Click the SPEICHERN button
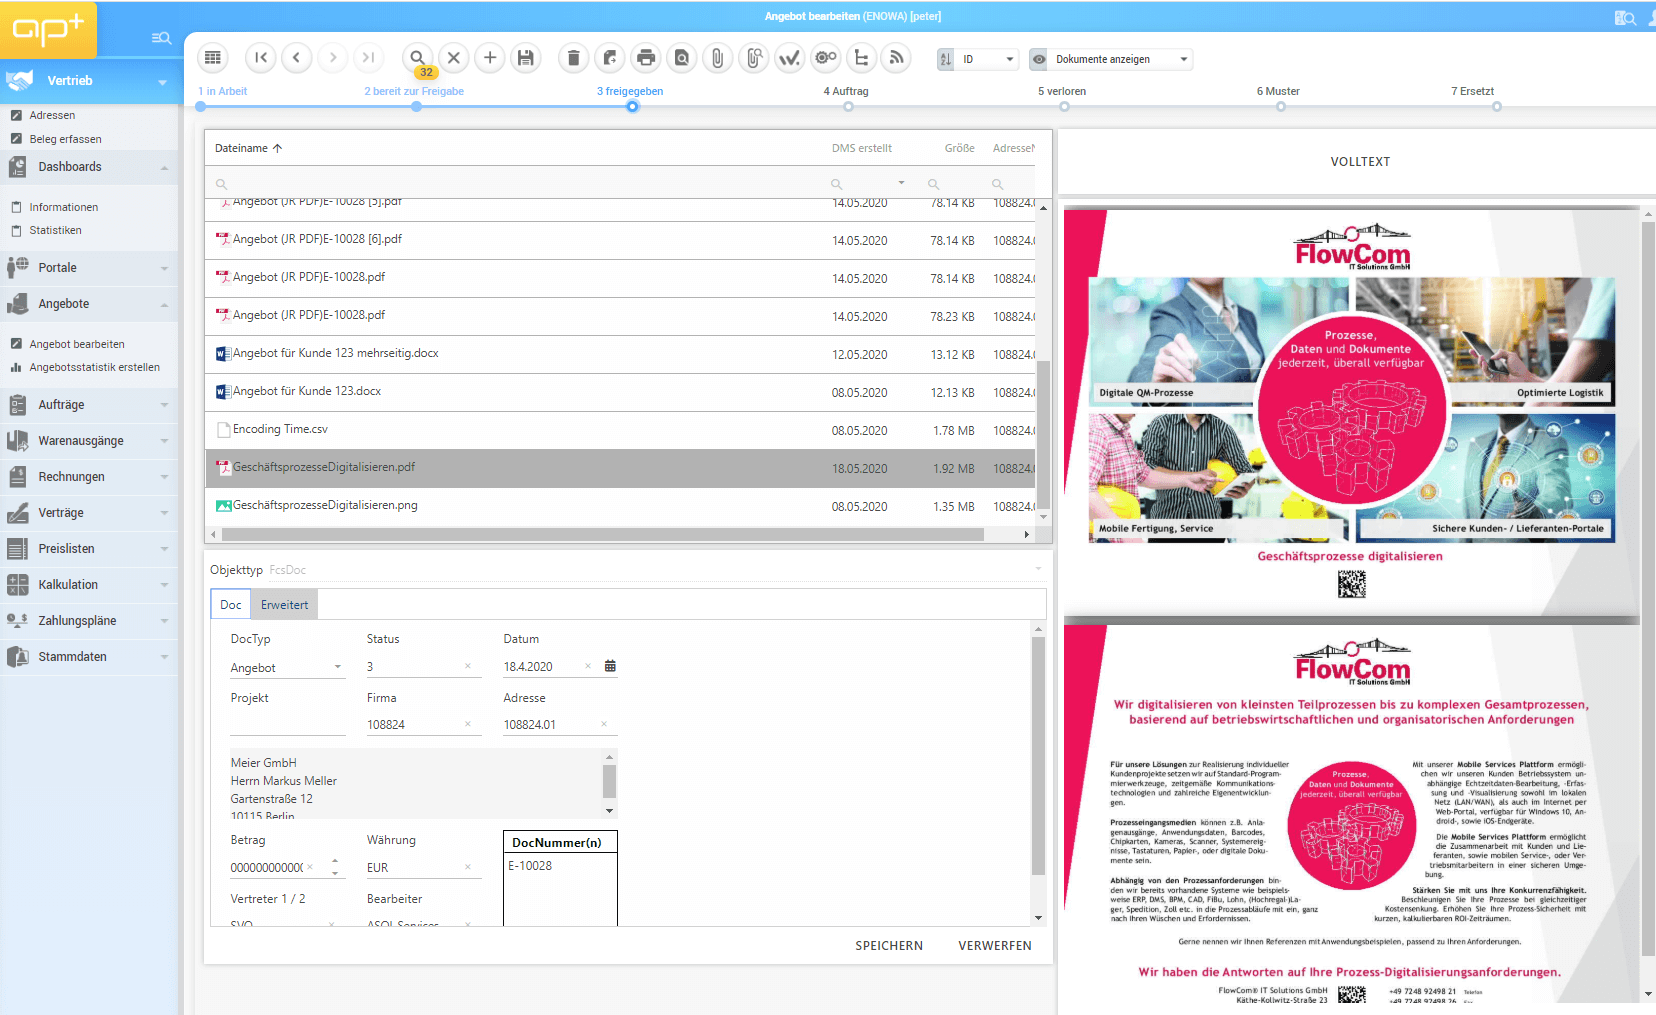This screenshot has height=1015, width=1656. 888,945
